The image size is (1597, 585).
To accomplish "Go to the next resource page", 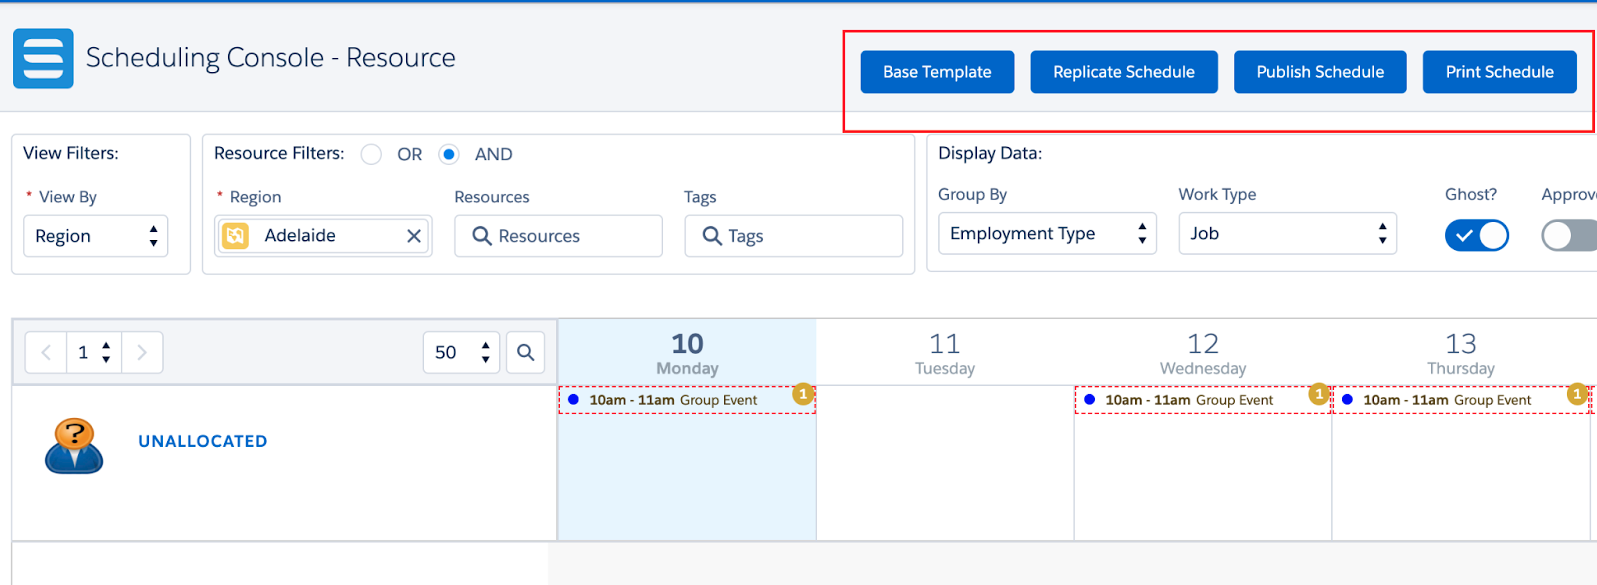I will pos(142,352).
